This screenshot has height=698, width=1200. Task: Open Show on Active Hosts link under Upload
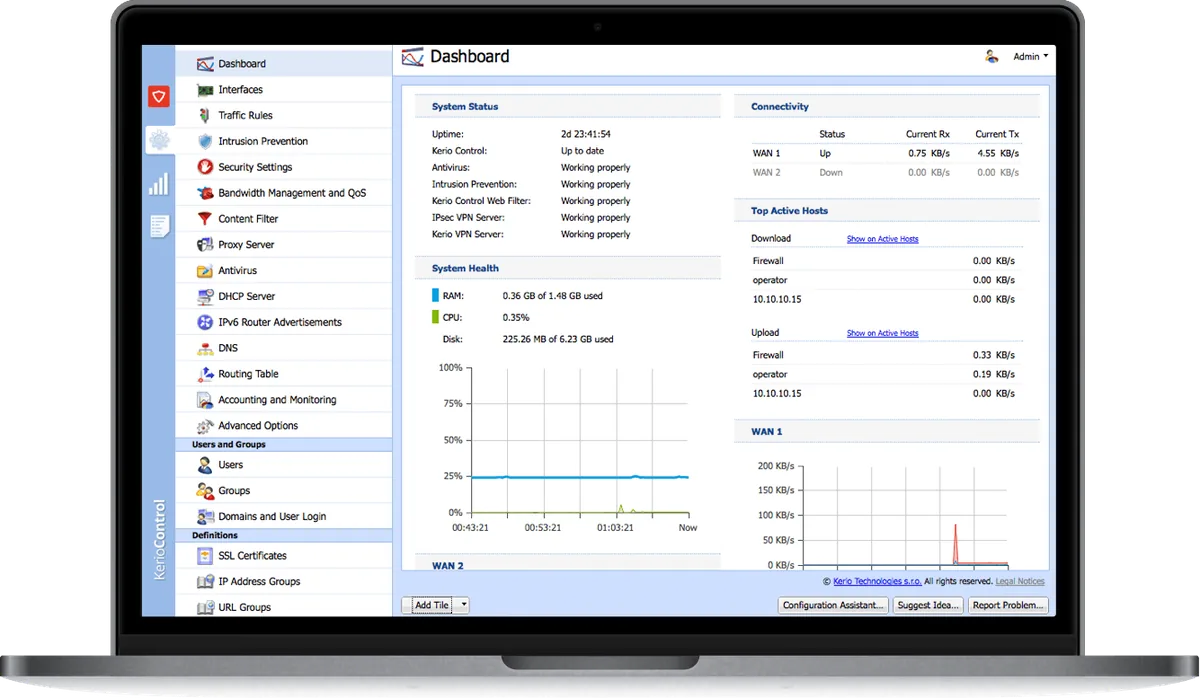click(882, 333)
